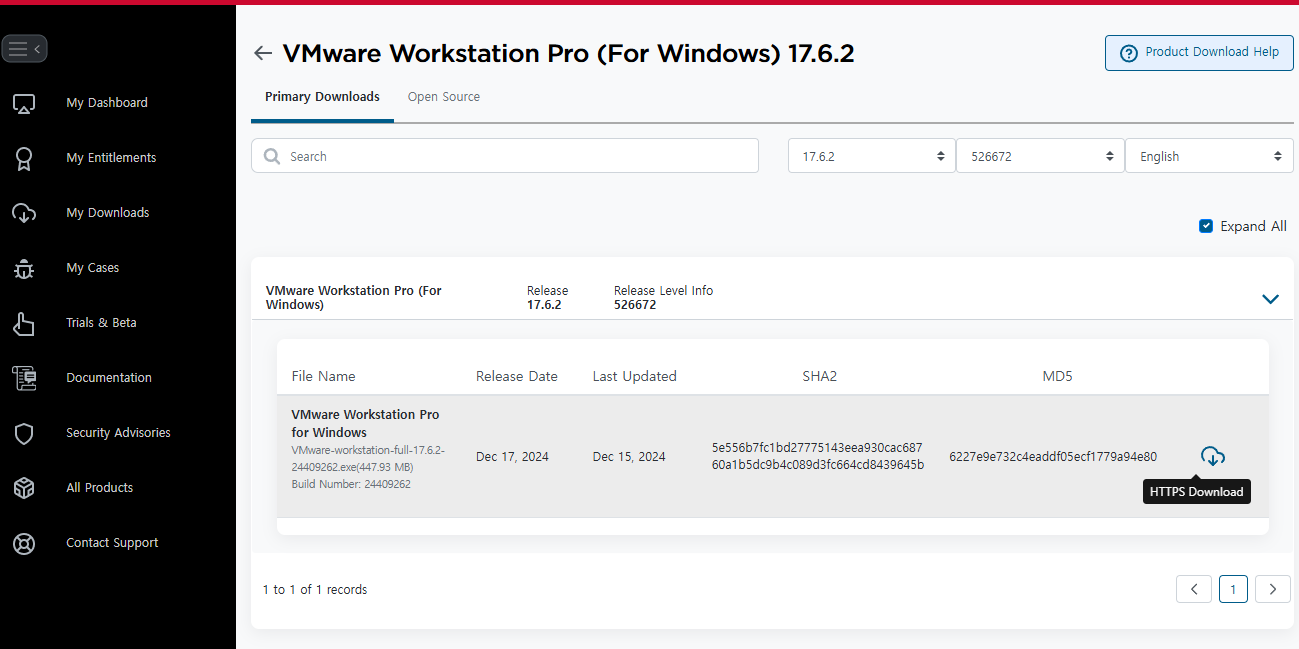The width and height of the screenshot is (1299, 649).
Task: Open My Entitlements from the sidebar
Action: coord(111,158)
